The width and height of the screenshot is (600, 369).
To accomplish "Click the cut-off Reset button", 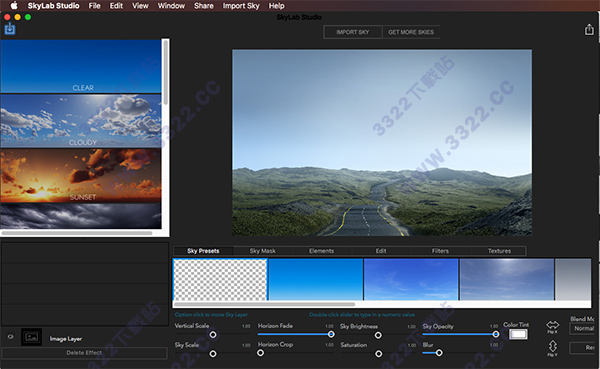I will (583, 348).
